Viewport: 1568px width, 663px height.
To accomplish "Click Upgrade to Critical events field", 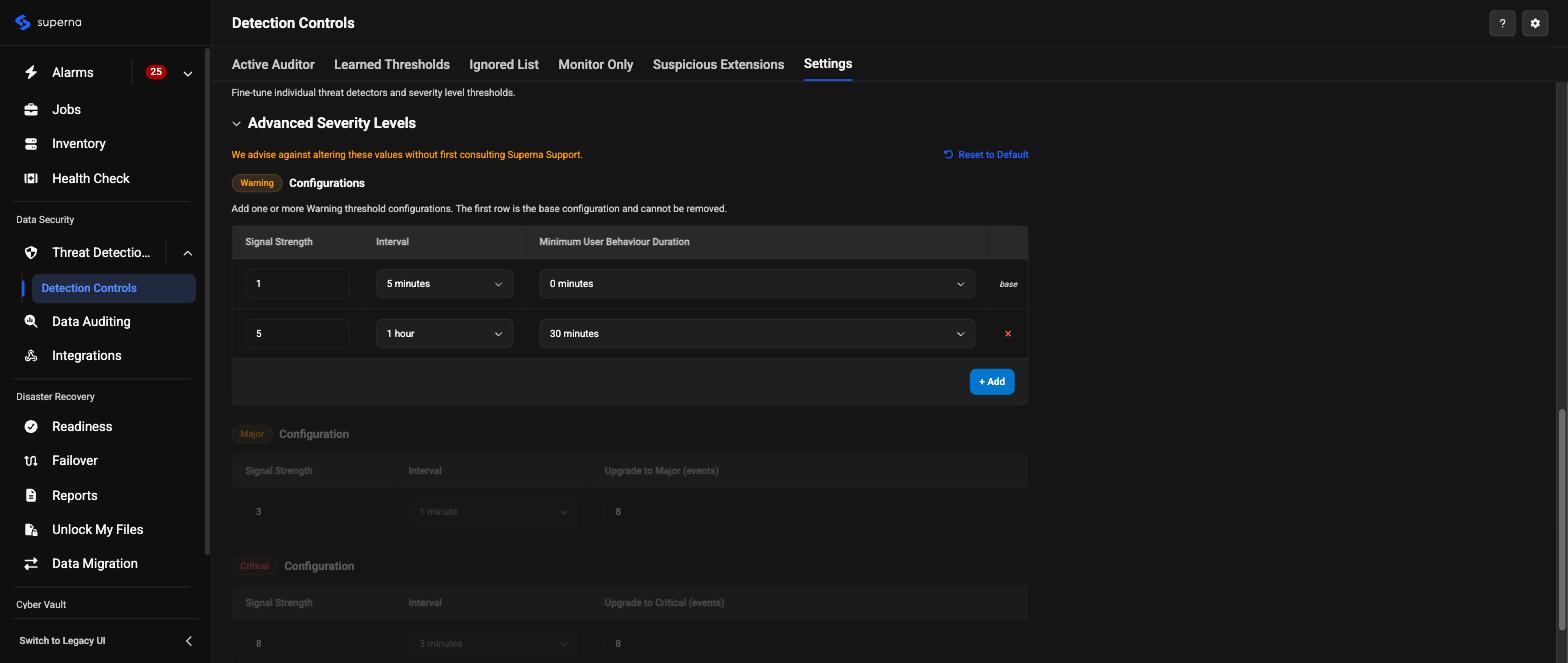I will pyautogui.click(x=809, y=644).
